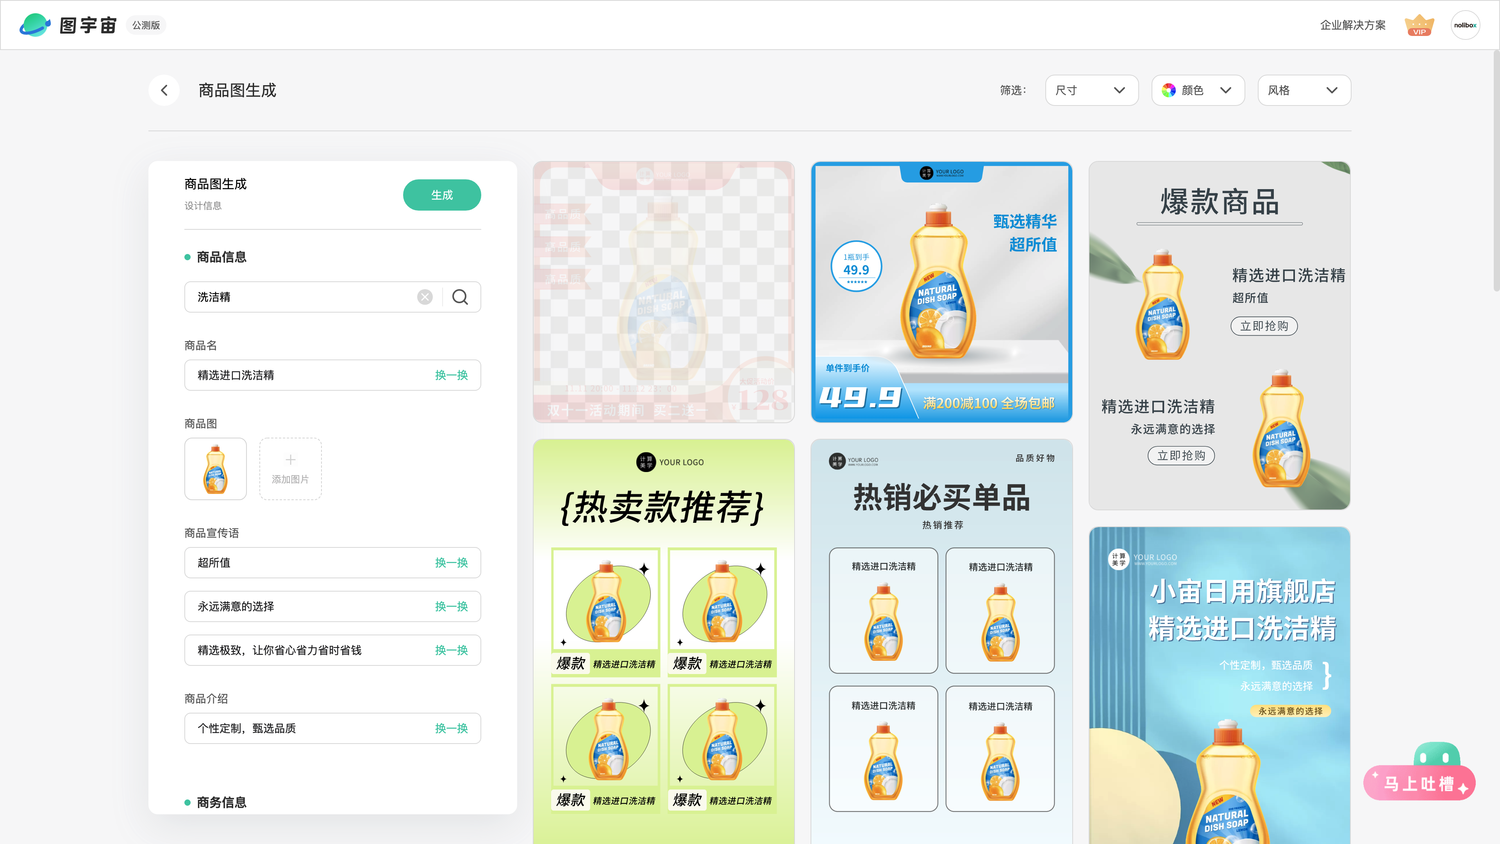The height and width of the screenshot is (844, 1500).
Task: Open 企业解决方案 link
Action: tap(1352, 25)
